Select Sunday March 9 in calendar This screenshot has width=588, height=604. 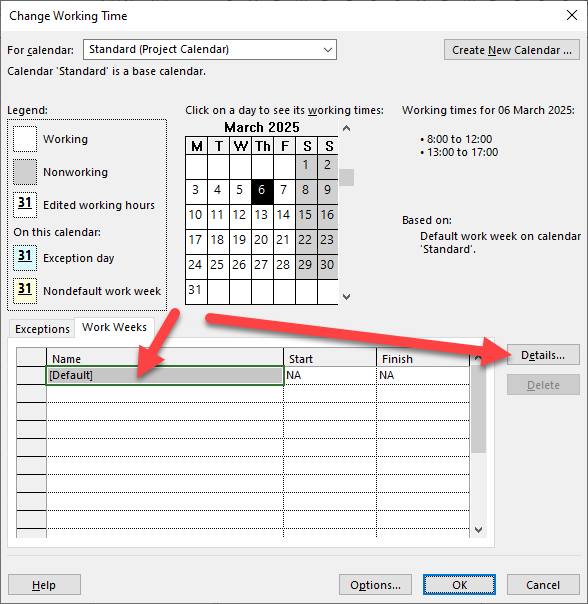(328, 190)
